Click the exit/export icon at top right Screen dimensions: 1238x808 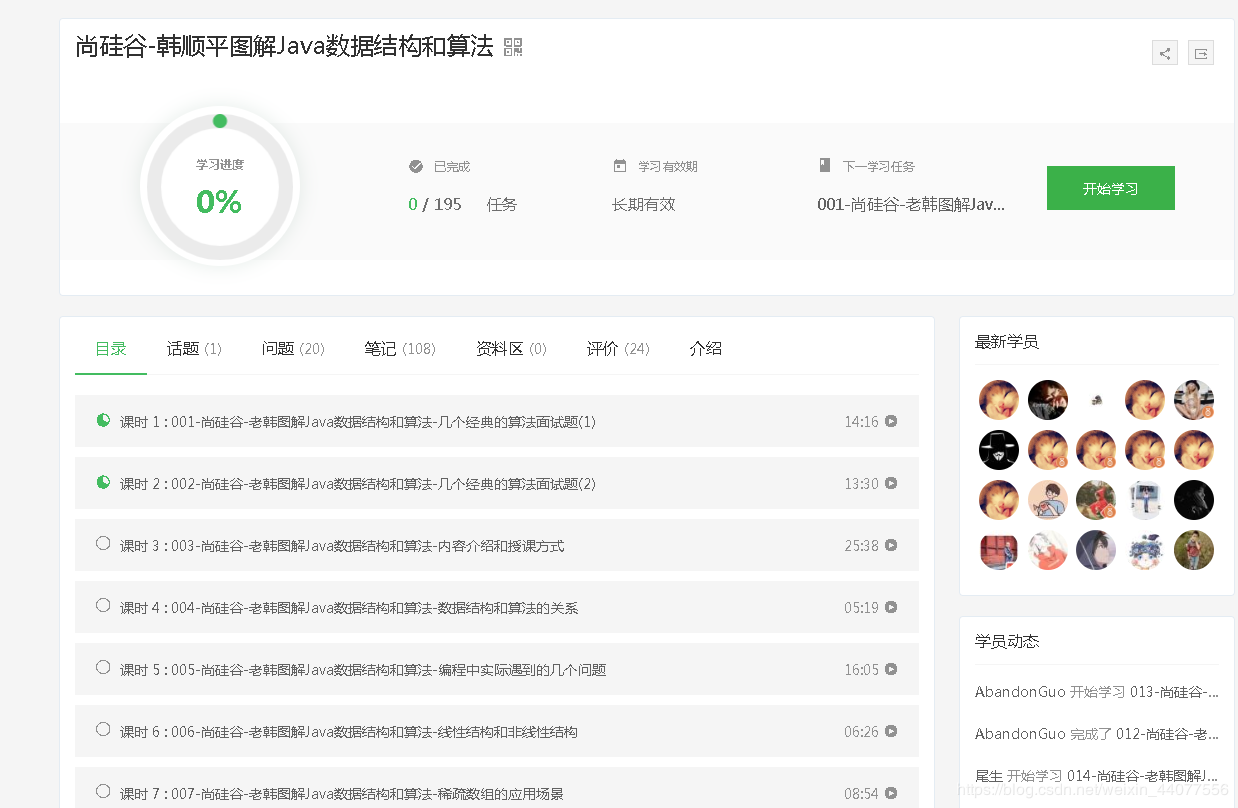(1200, 52)
